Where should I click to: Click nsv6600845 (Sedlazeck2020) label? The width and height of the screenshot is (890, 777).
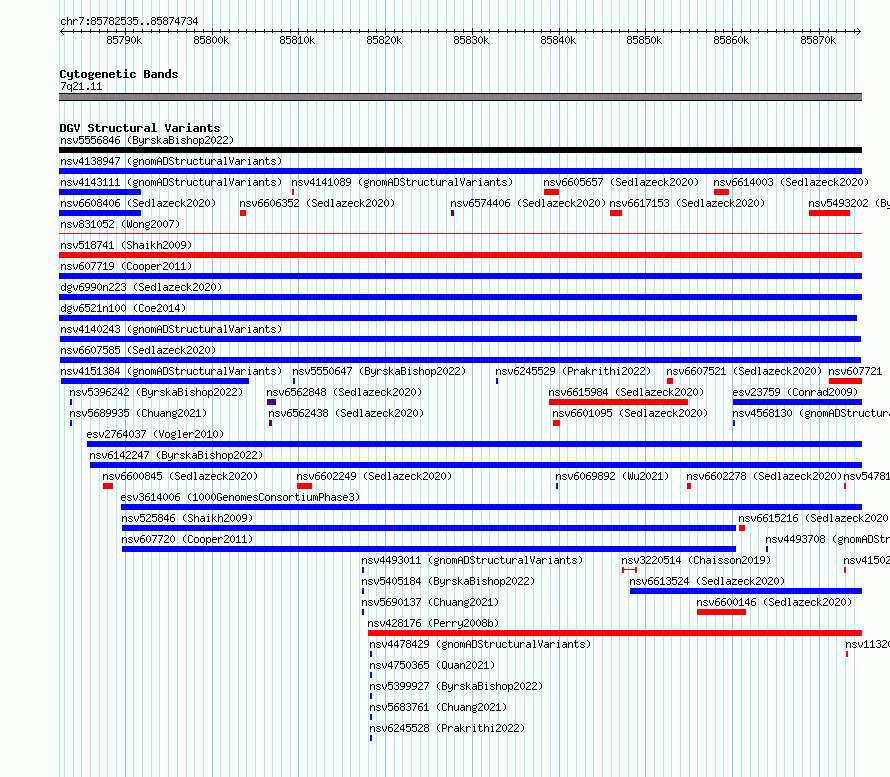(x=180, y=476)
